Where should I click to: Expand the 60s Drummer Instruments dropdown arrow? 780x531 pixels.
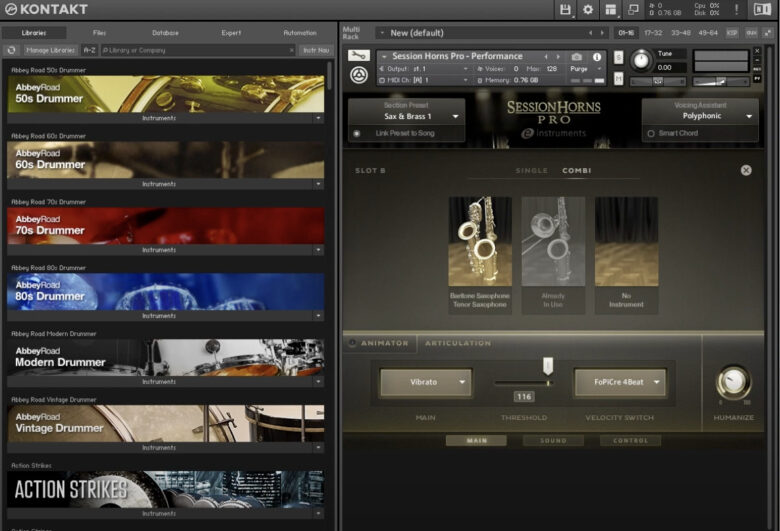318,184
